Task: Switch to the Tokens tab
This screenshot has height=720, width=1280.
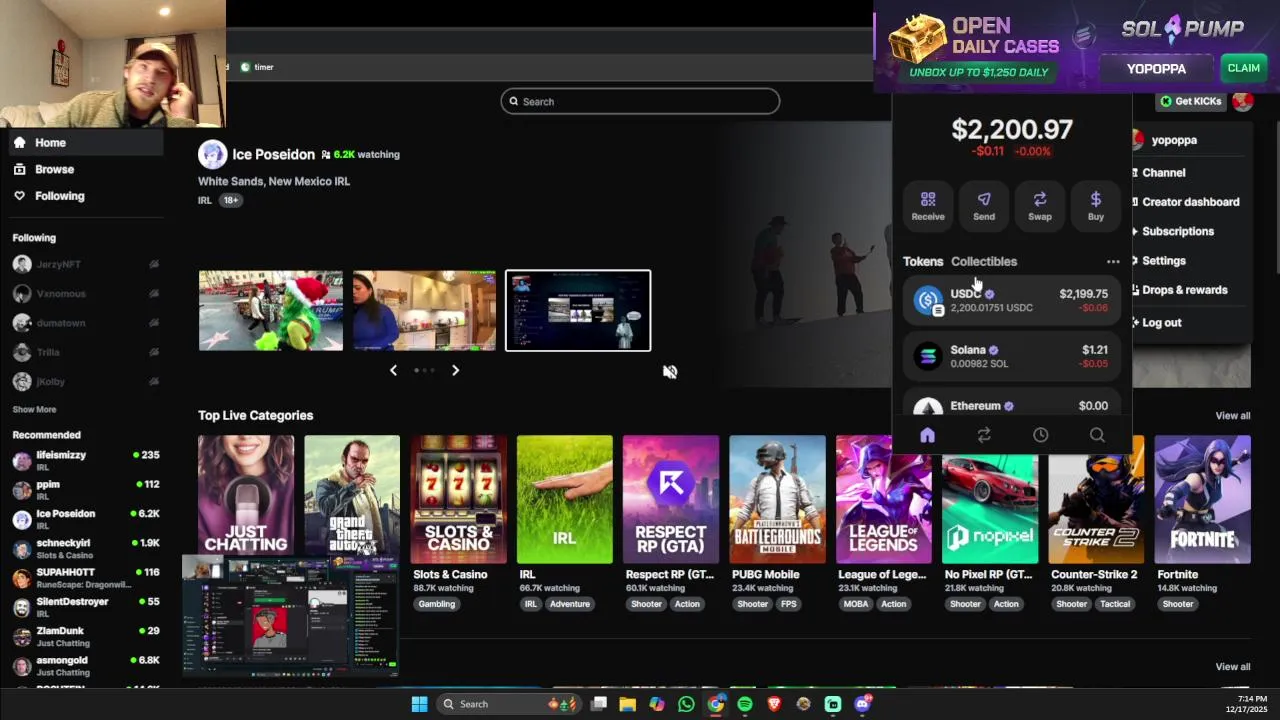Action: click(923, 261)
